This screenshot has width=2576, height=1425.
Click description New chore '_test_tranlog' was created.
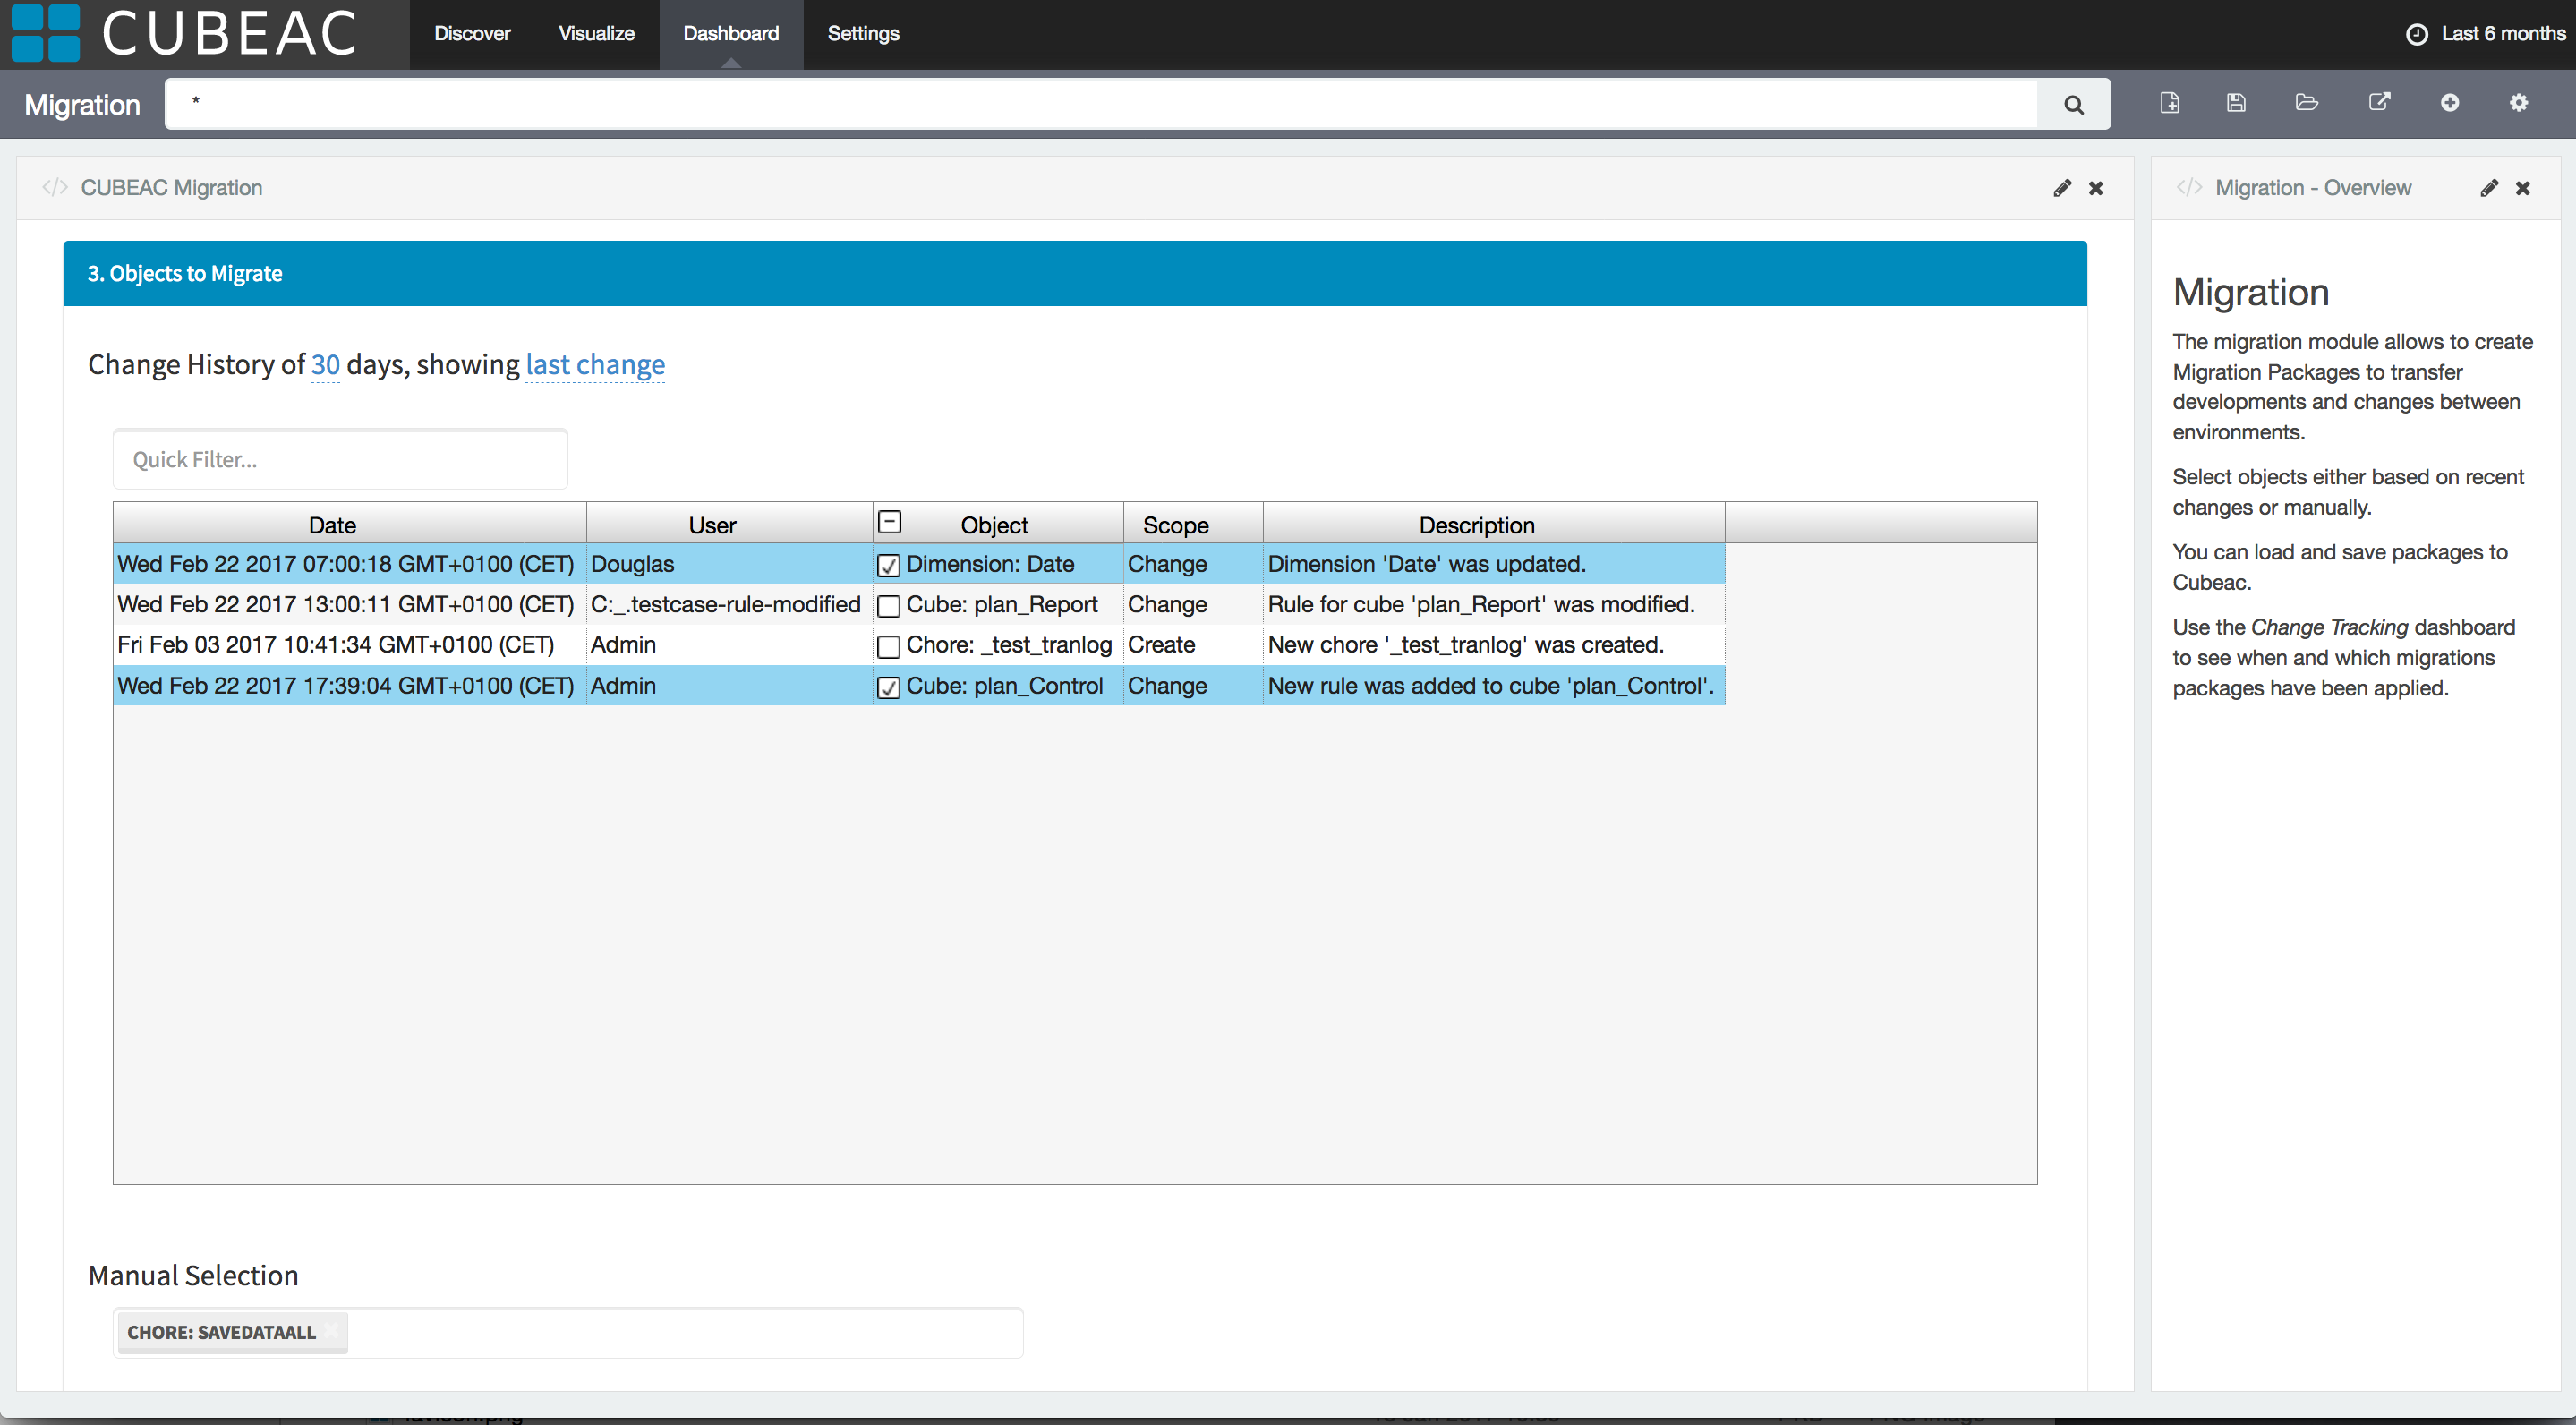click(x=1466, y=645)
